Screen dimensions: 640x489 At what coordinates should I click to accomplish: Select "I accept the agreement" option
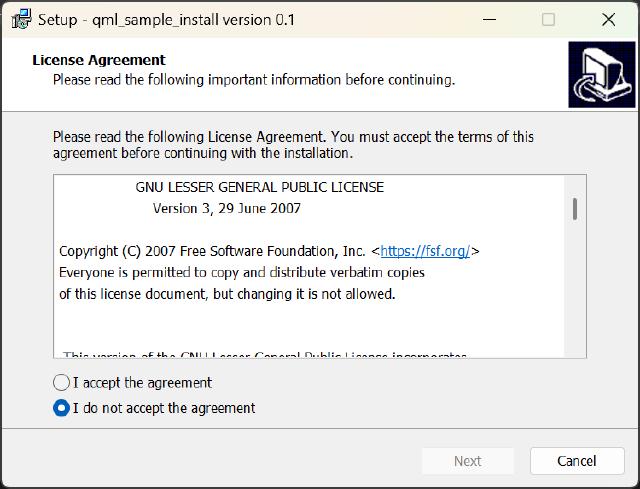62,382
